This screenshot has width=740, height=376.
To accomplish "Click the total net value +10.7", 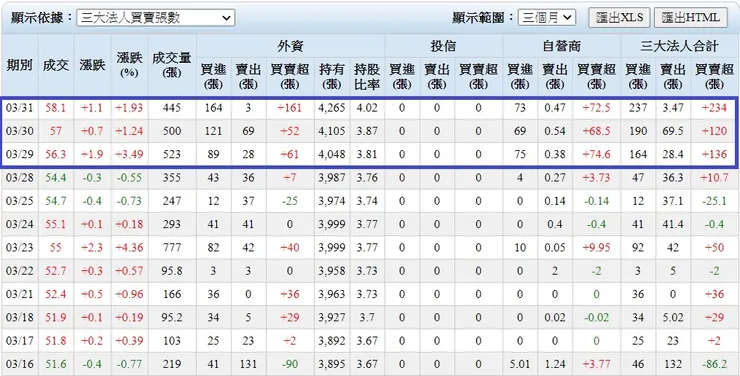I will pyautogui.click(x=714, y=178).
